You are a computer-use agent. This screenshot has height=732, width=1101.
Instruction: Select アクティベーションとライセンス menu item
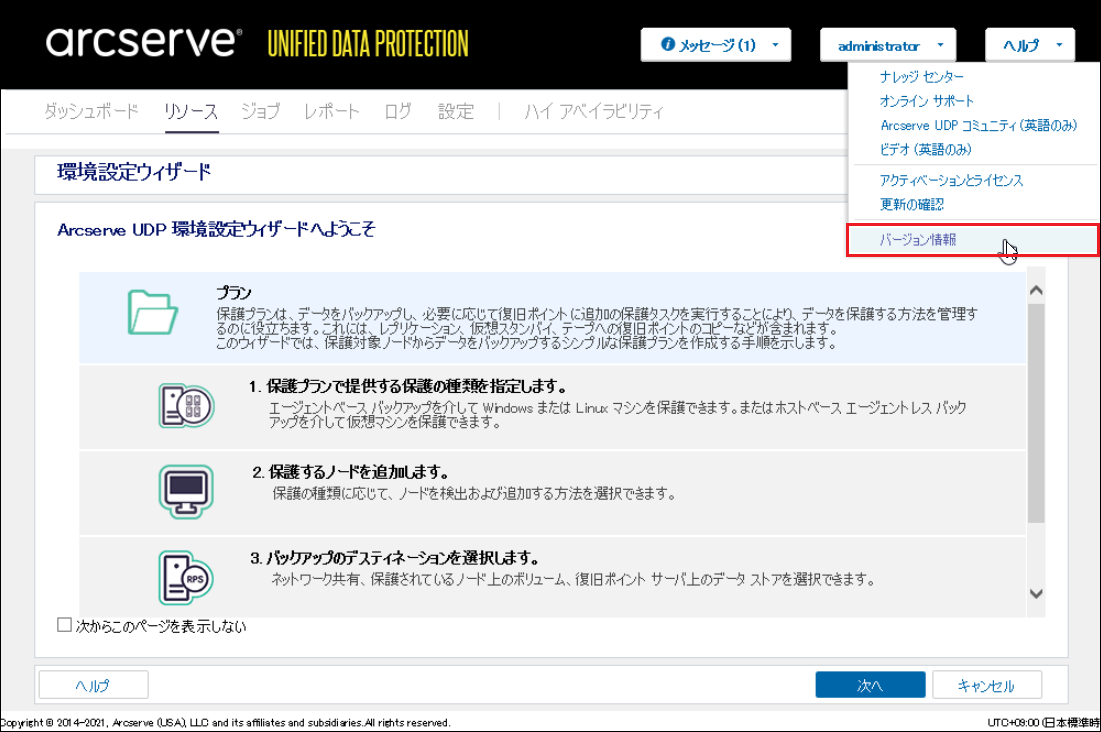pyautogui.click(x=951, y=180)
